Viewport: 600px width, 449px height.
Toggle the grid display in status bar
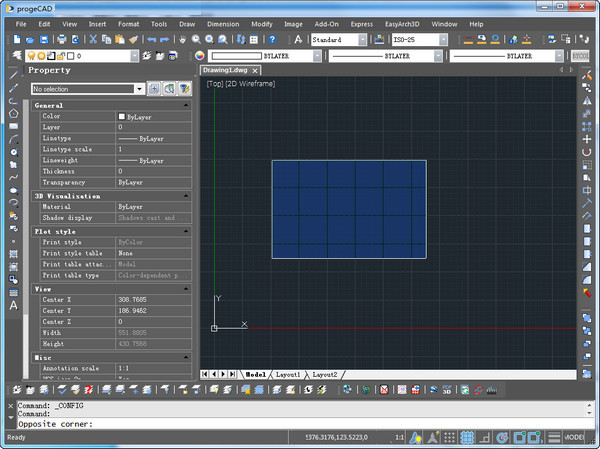[x=467, y=438]
